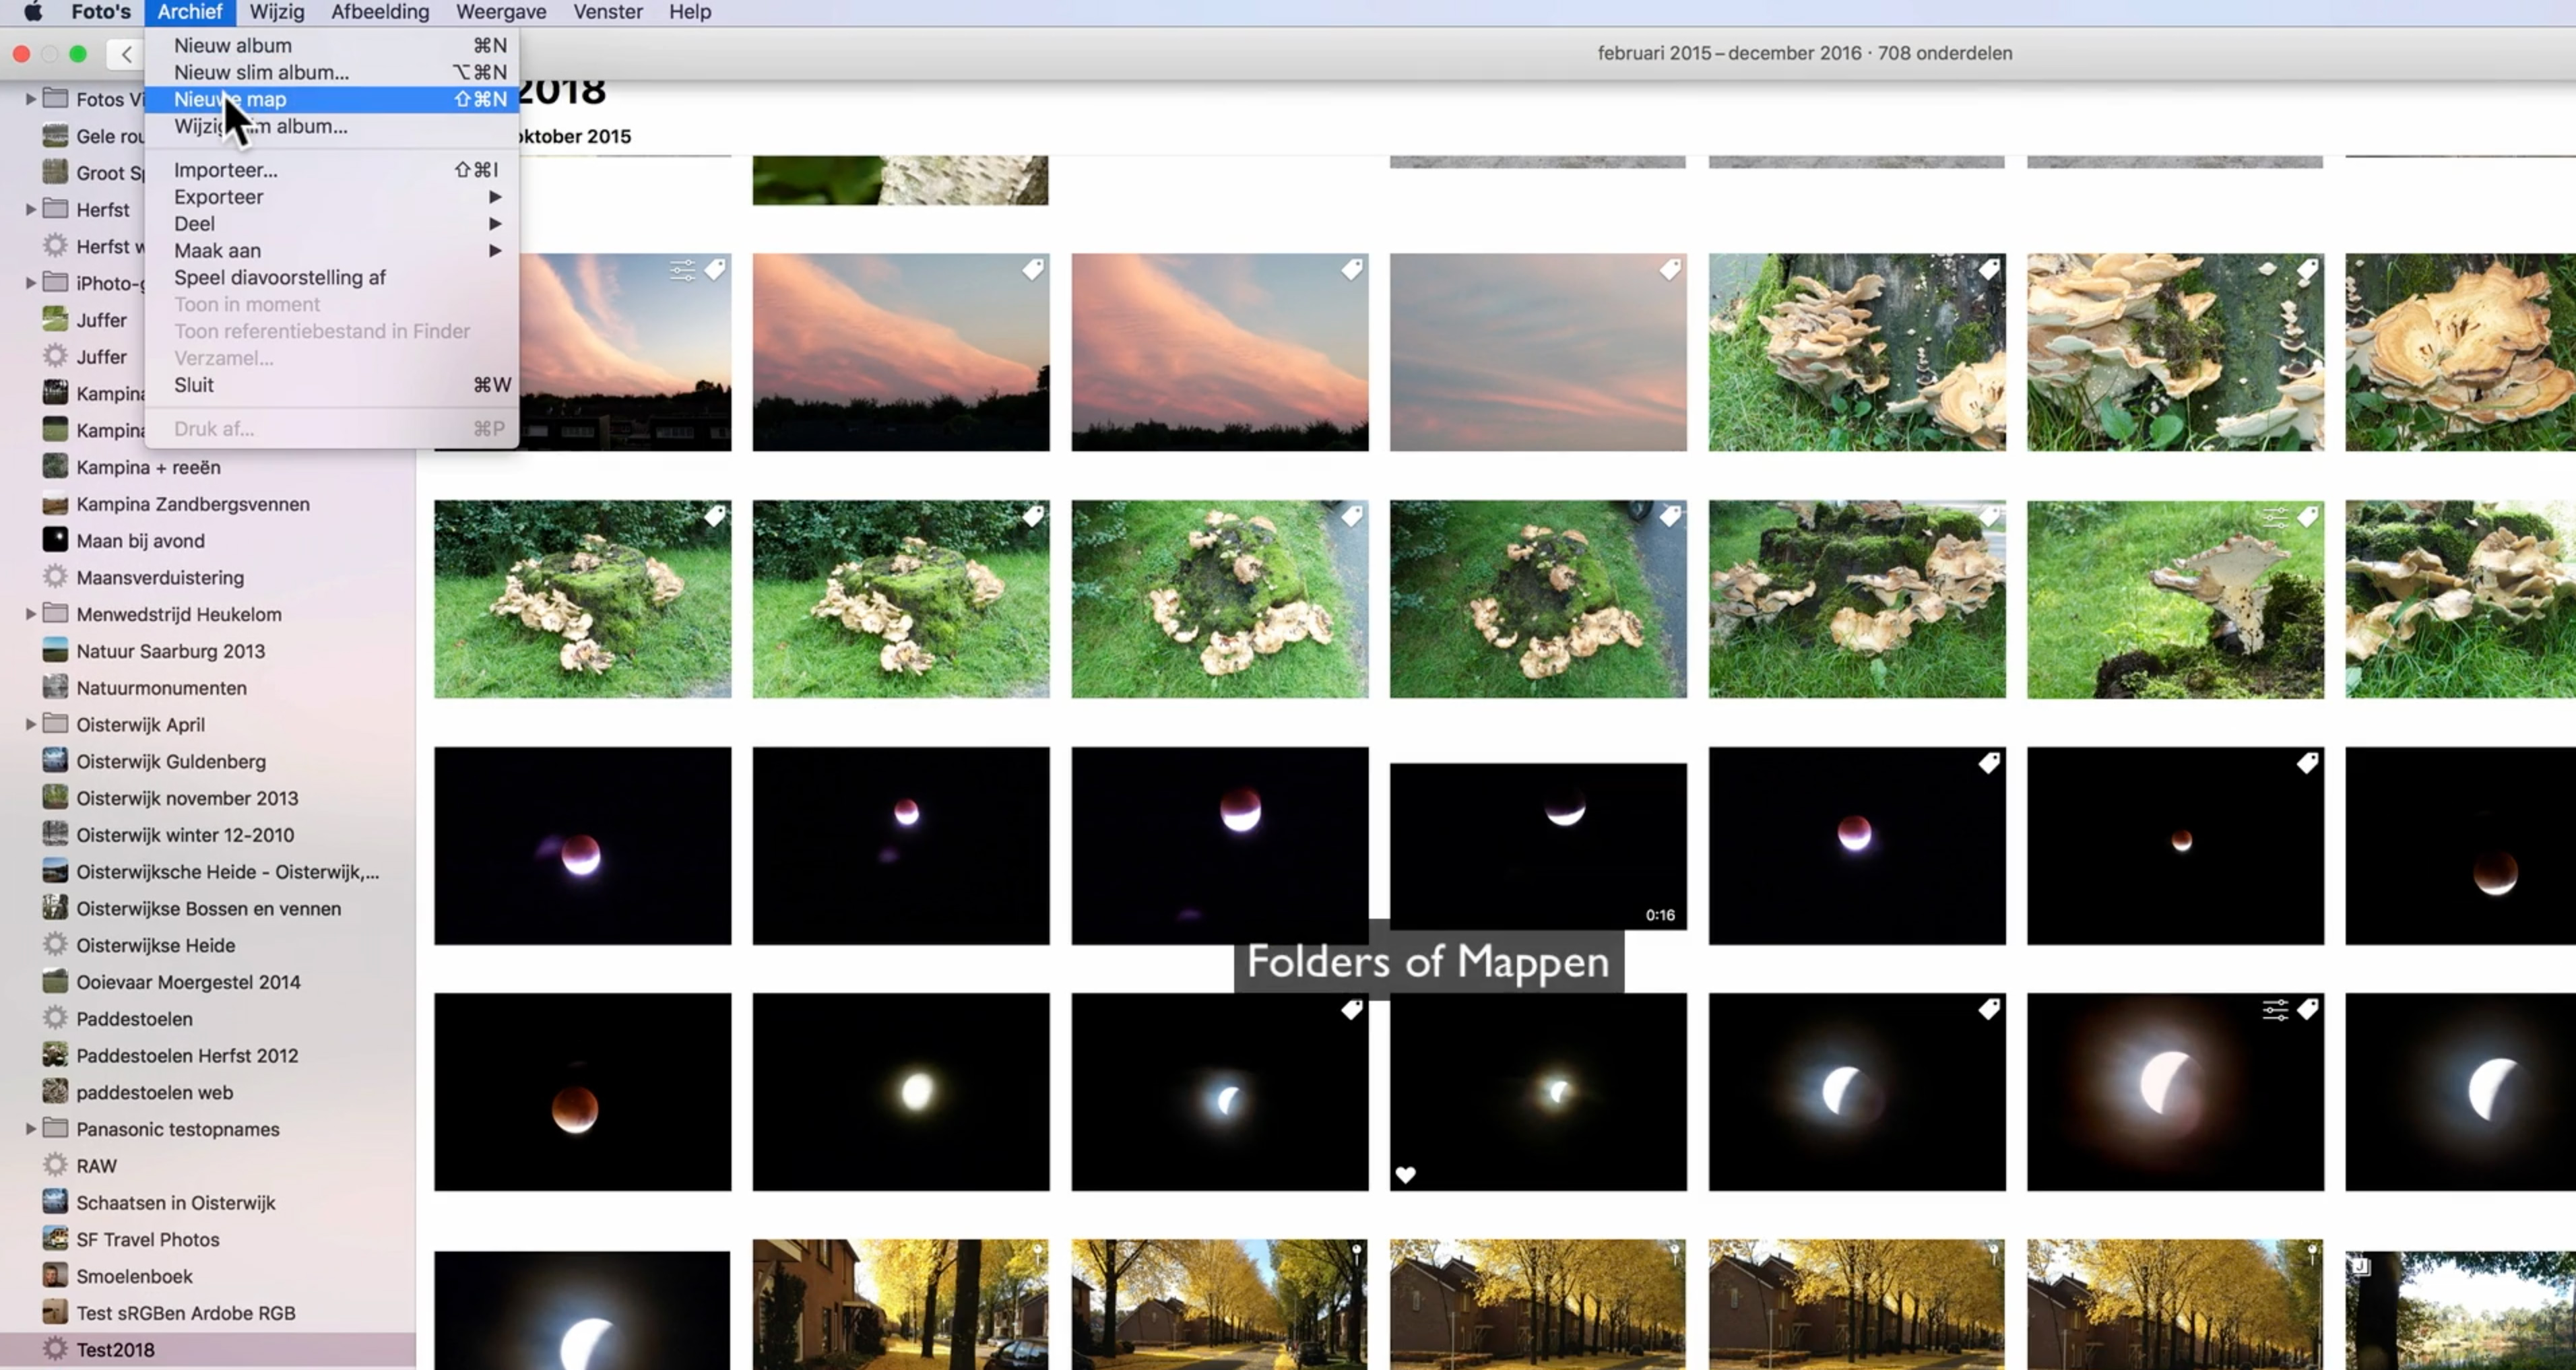Screen dimensions: 2576x1370
Task: Click the Maan bij avond album icon
Action: (x=55, y=540)
